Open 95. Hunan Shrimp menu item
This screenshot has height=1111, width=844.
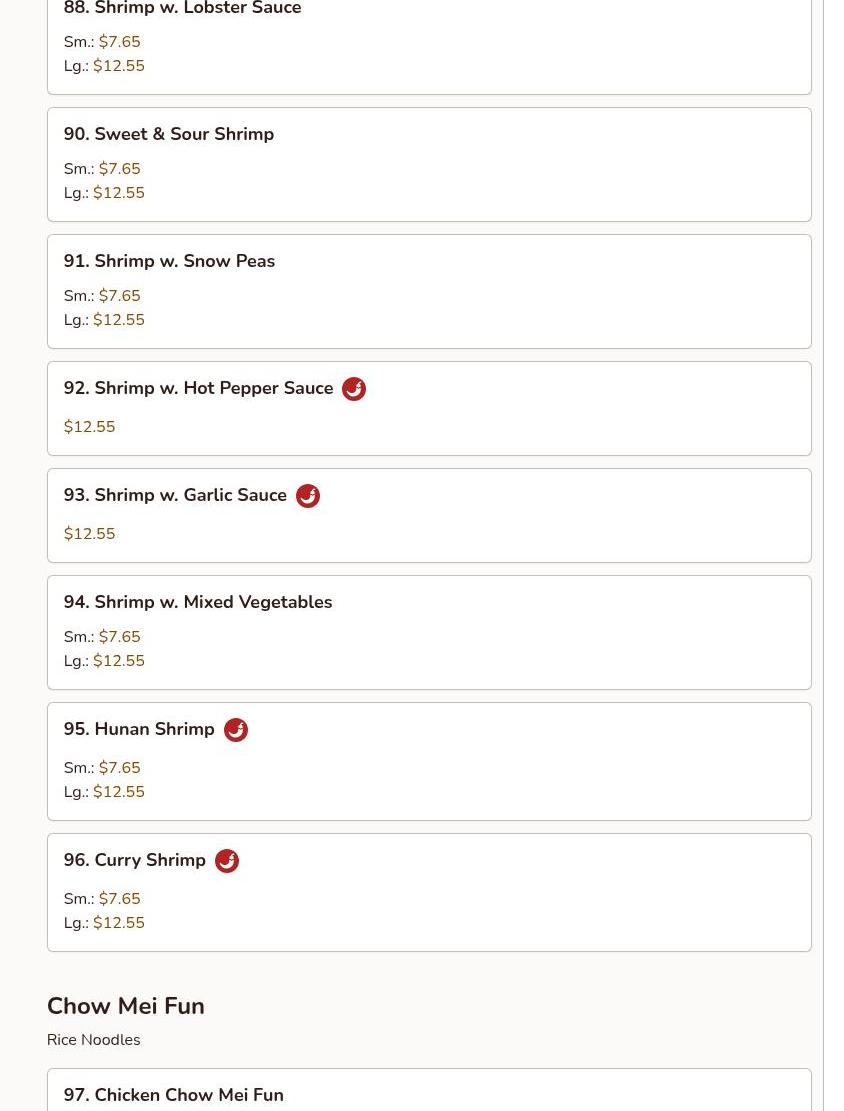click(x=139, y=729)
